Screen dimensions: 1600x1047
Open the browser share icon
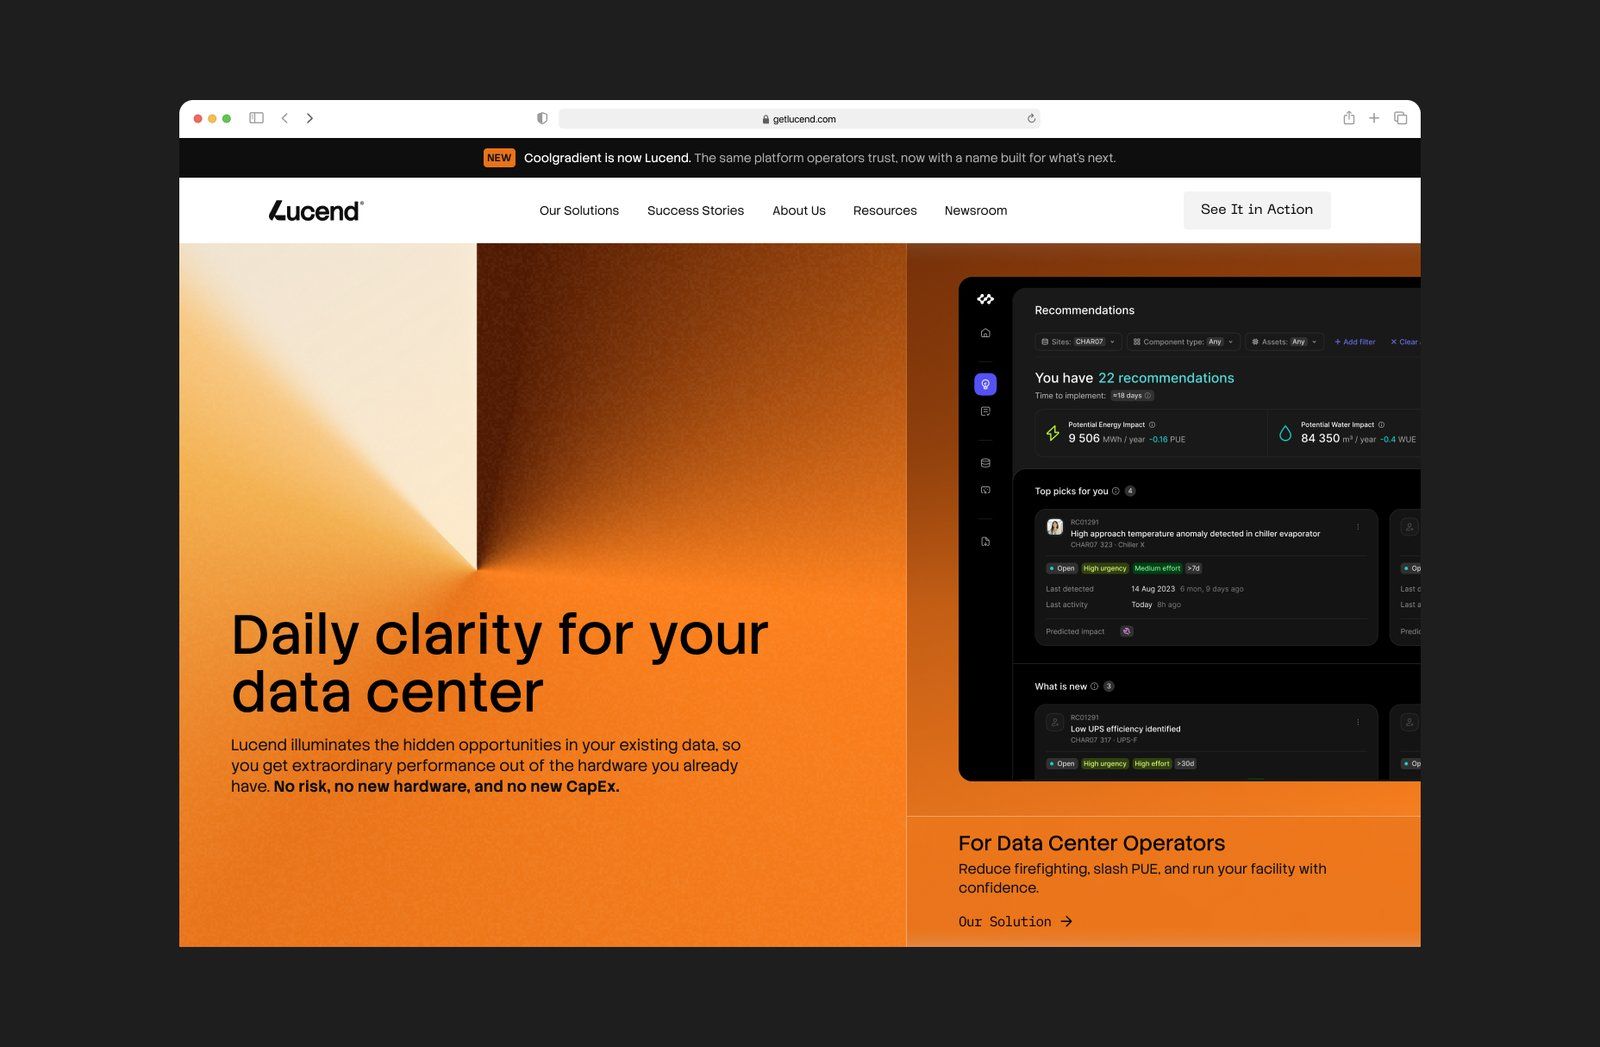[x=1349, y=118]
